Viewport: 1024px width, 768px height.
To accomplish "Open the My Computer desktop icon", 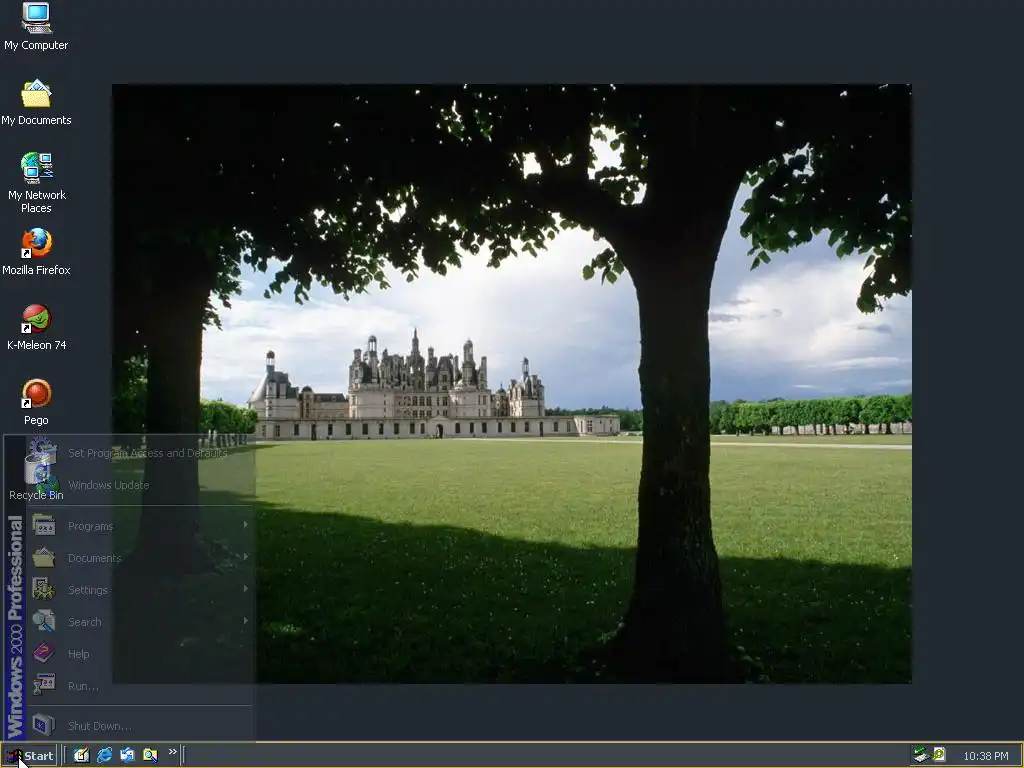I will [36, 26].
